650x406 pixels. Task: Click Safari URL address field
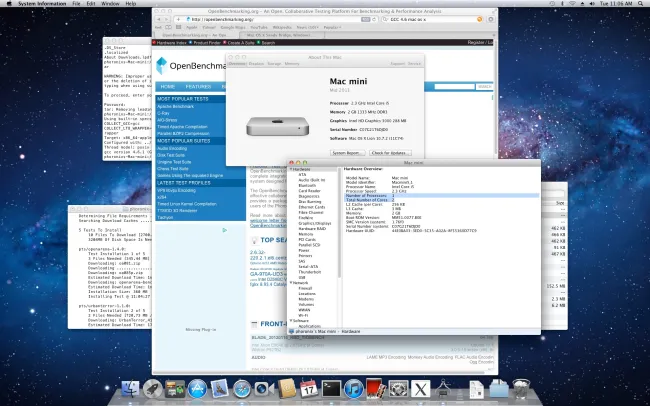pos(278,19)
